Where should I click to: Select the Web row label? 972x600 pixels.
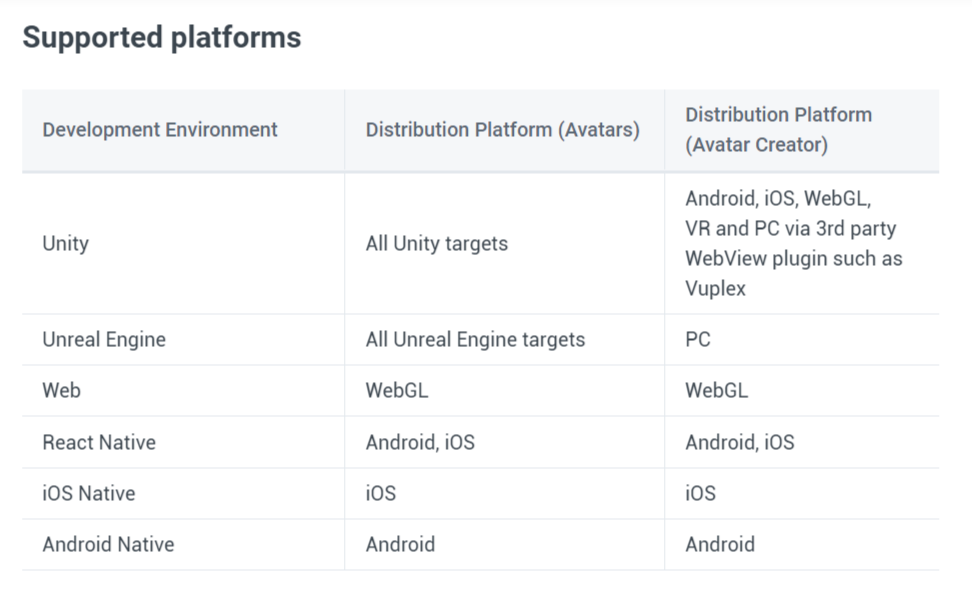click(61, 390)
